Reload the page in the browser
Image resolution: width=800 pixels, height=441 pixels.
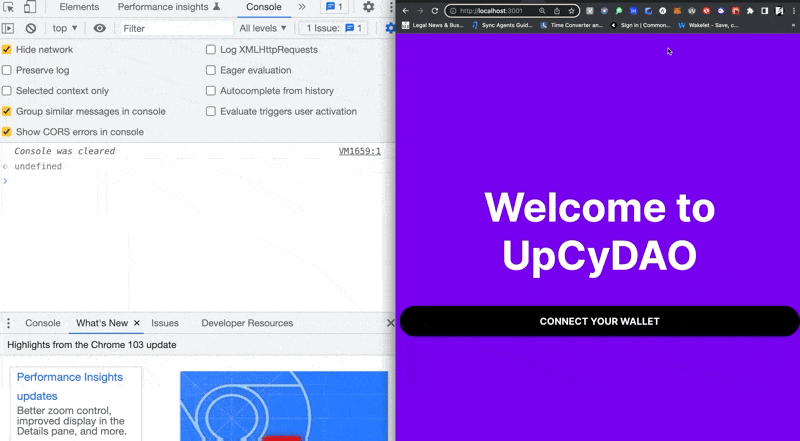[x=435, y=10]
